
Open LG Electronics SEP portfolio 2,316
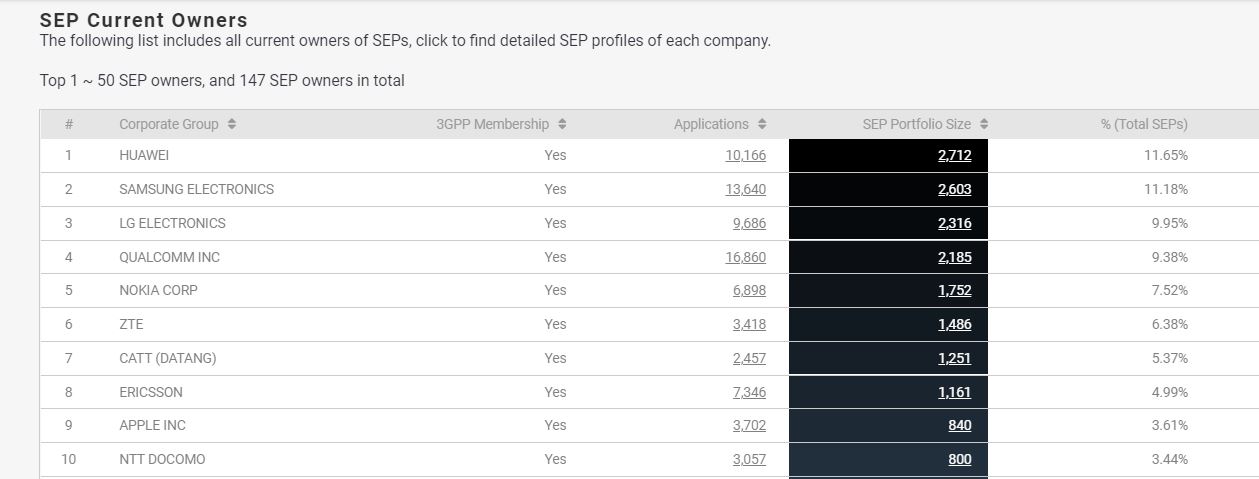tap(955, 223)
